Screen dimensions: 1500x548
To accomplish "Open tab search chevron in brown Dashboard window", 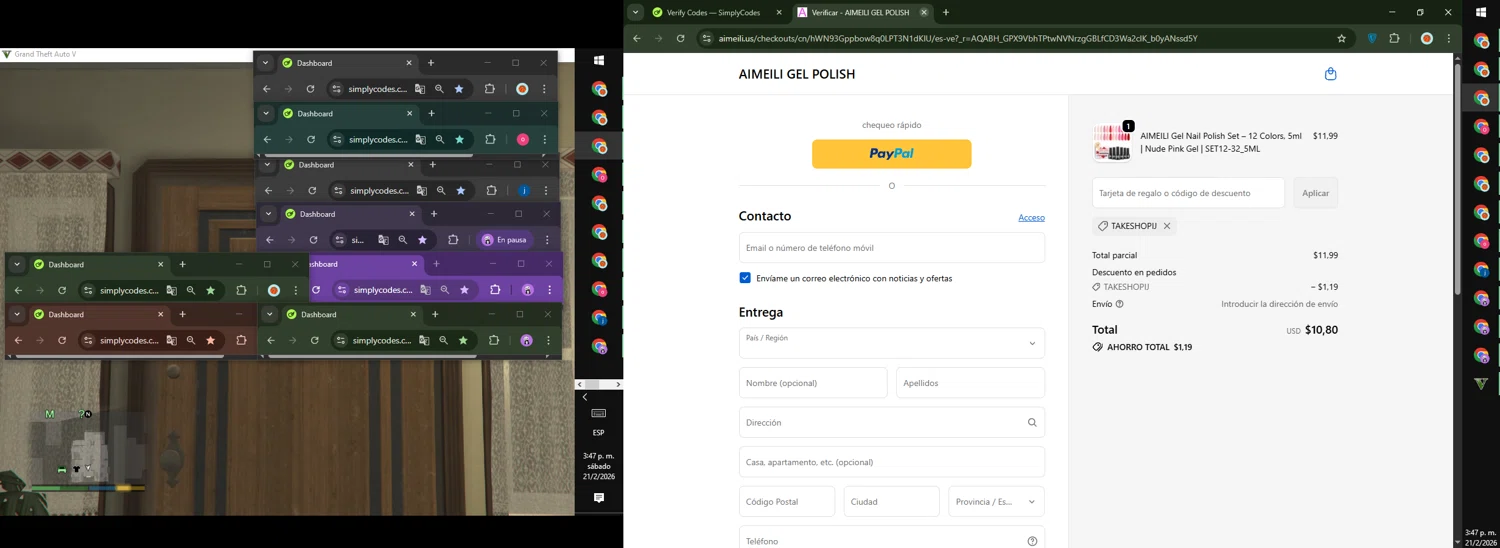I will point(17,315).
